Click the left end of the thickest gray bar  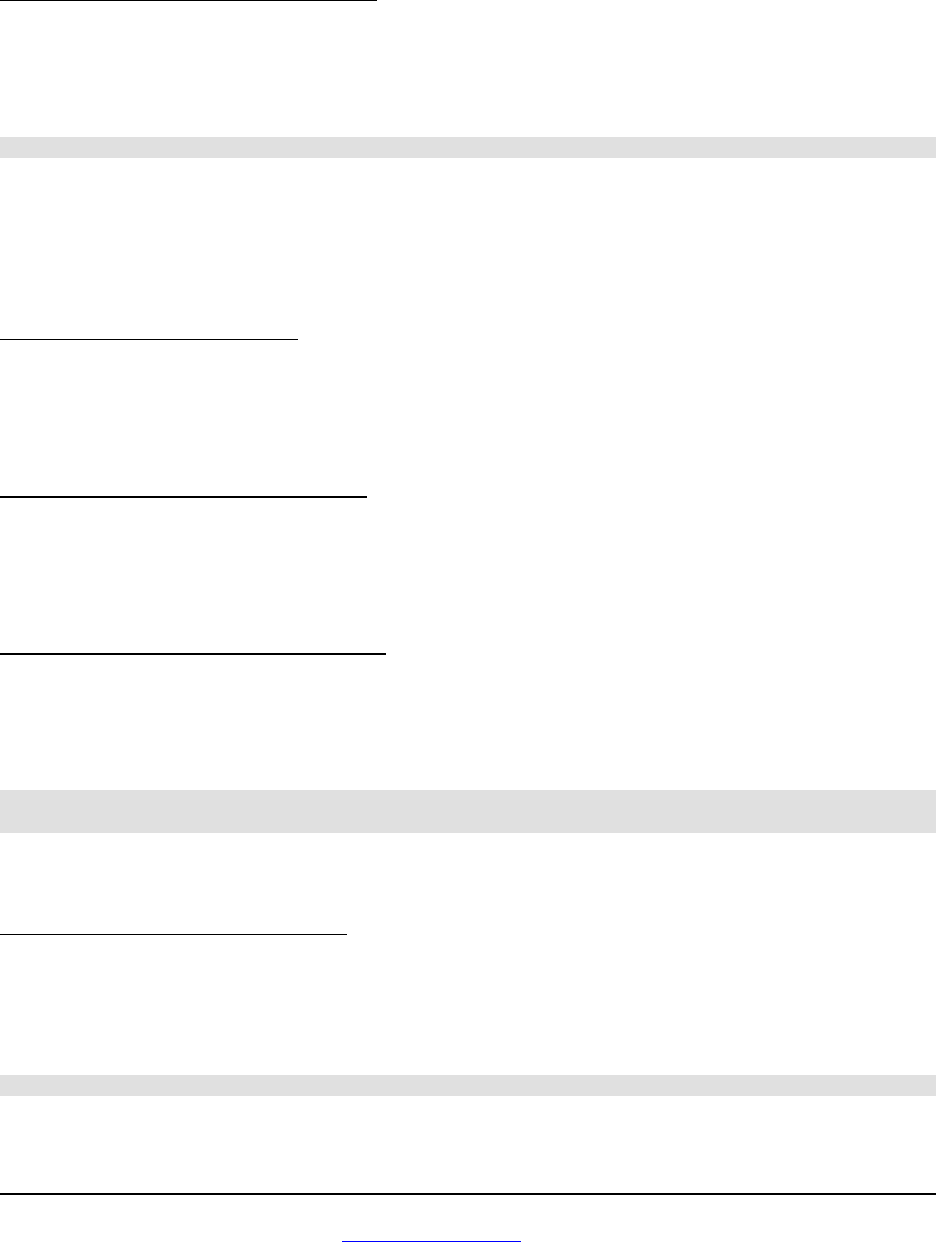coord(4,811)
